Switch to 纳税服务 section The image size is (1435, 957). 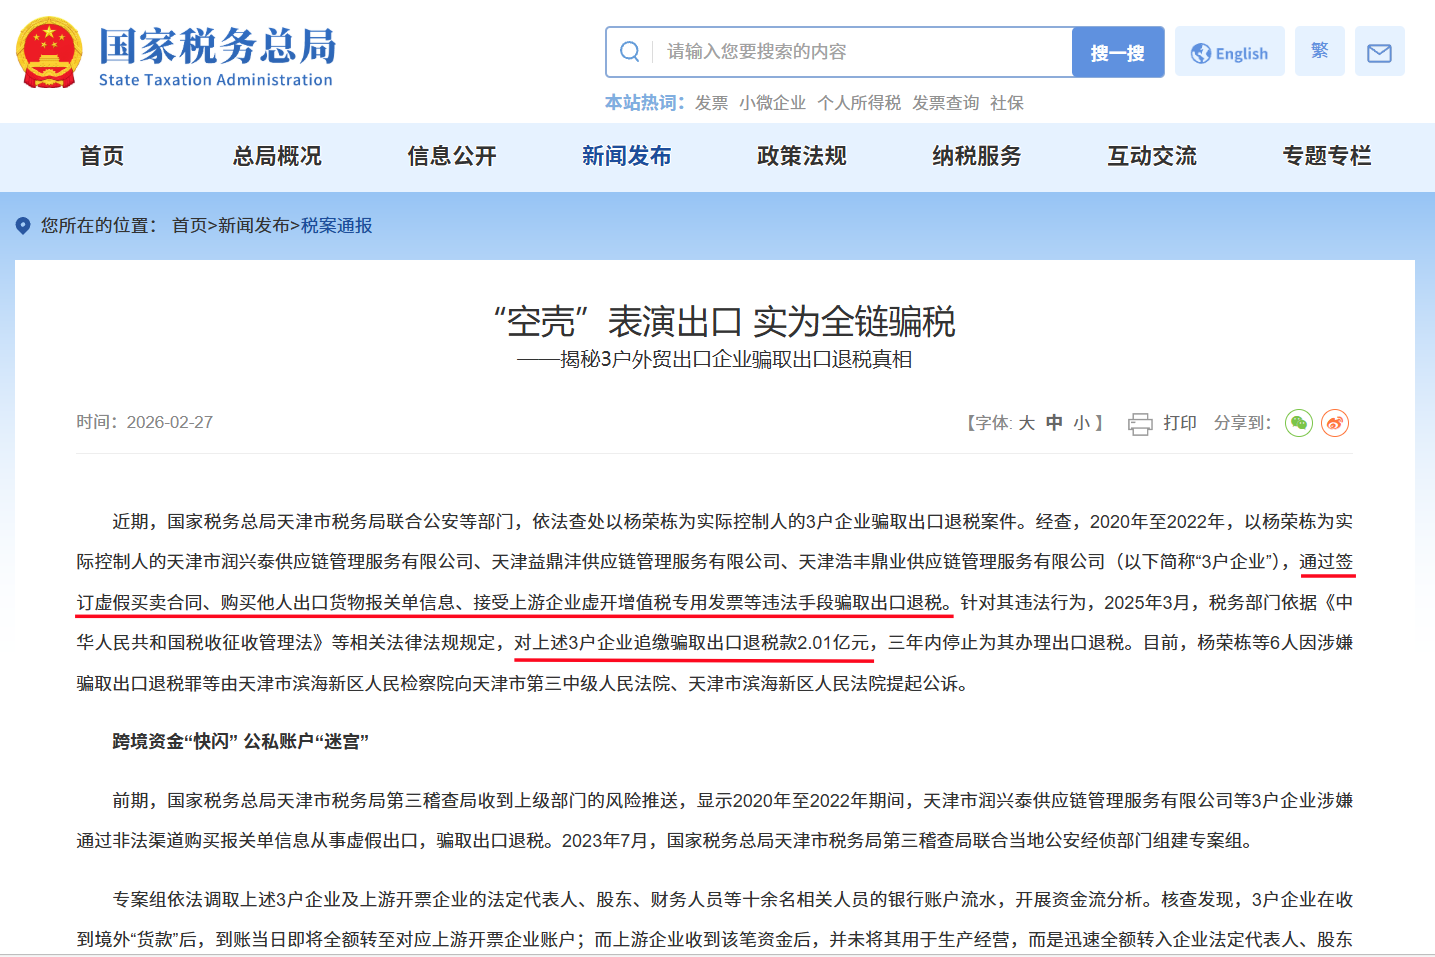(x=976, y=157)
